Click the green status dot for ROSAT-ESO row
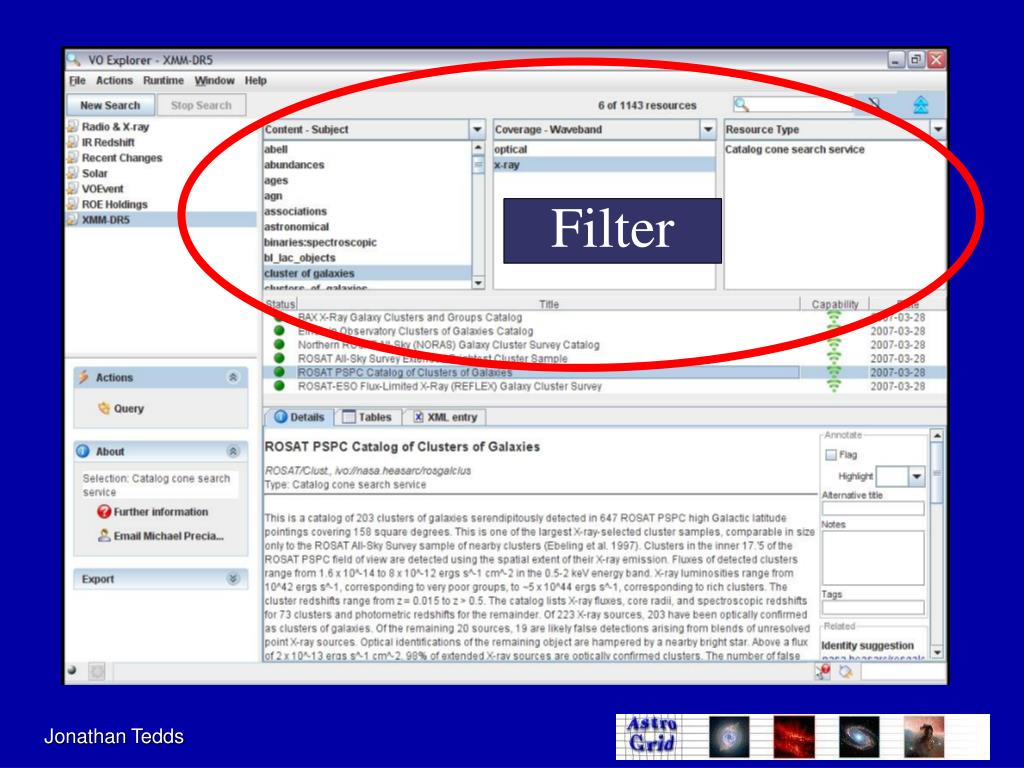This screenshot has height=768, width=1024. point(280,386)
